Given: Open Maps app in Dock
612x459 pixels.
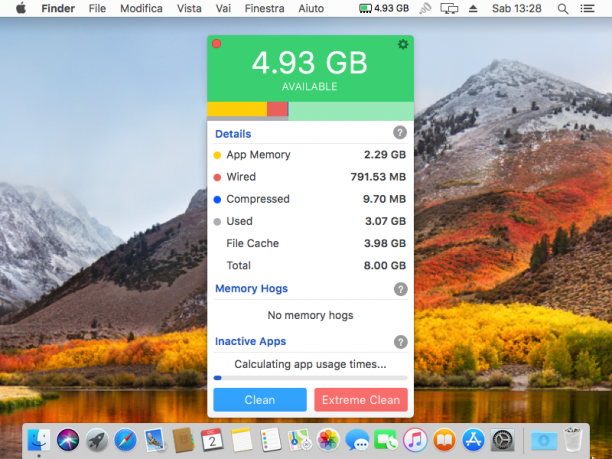Looking at the screenshot, I should 299,440.
